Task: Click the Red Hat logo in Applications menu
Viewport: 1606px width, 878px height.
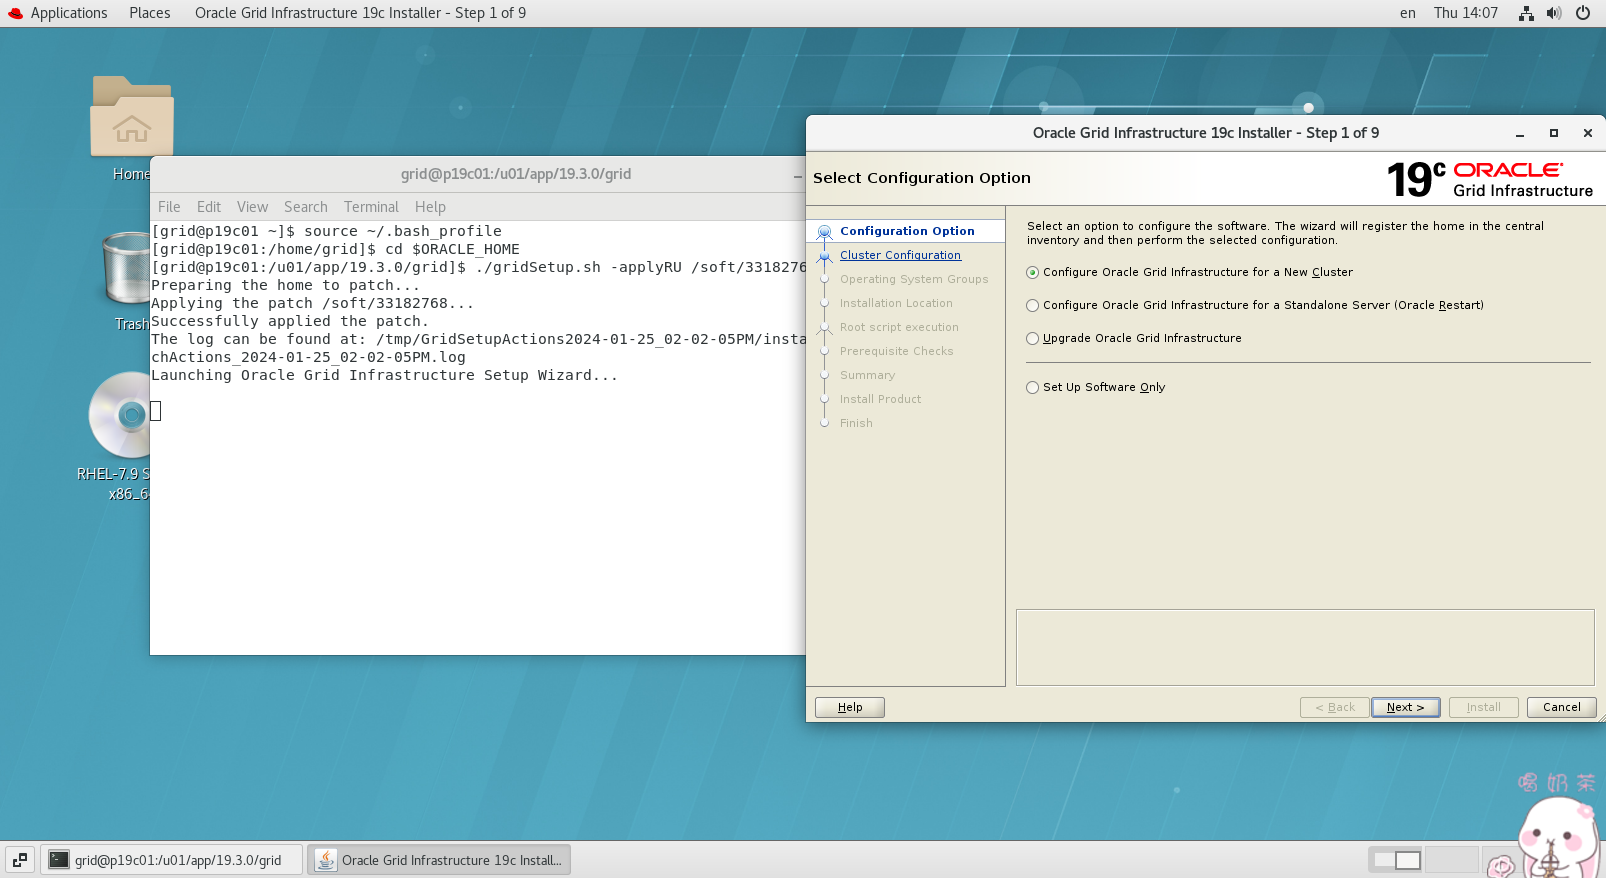Action: point(15,13)
